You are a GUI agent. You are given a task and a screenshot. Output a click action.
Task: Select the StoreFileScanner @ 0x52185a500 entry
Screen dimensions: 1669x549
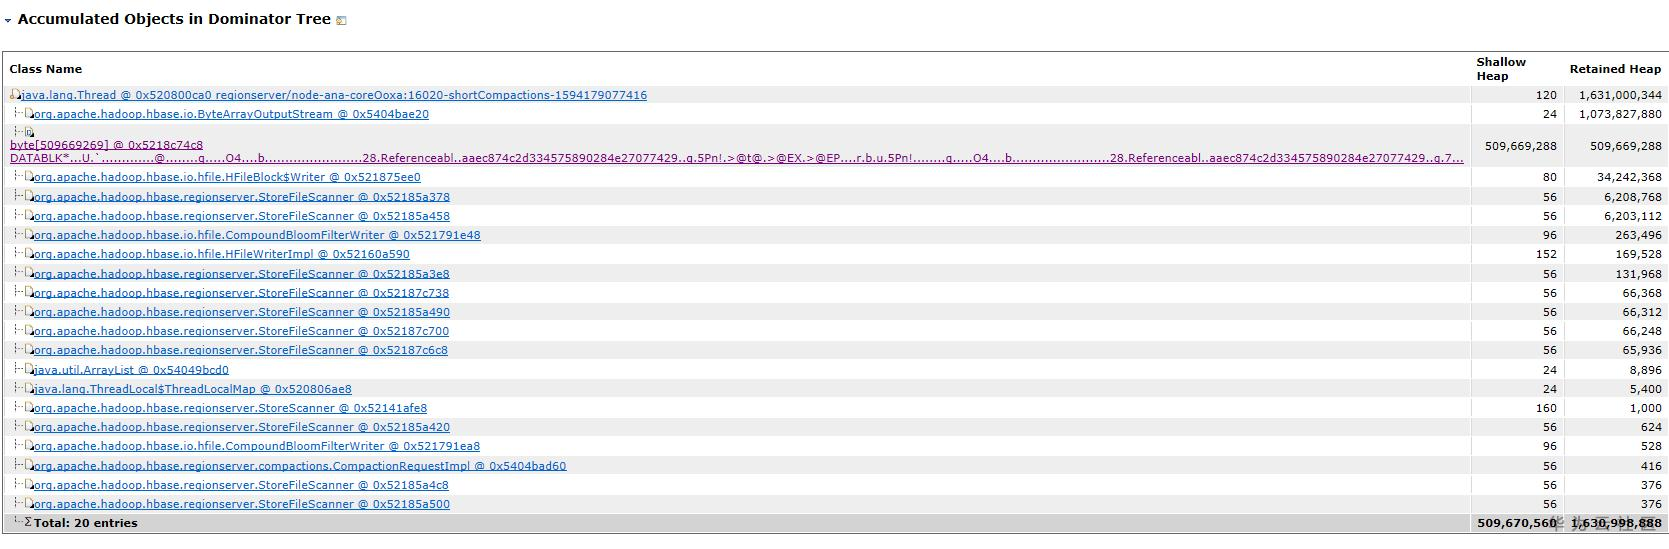pyautogui.click(x=241, y=504)
